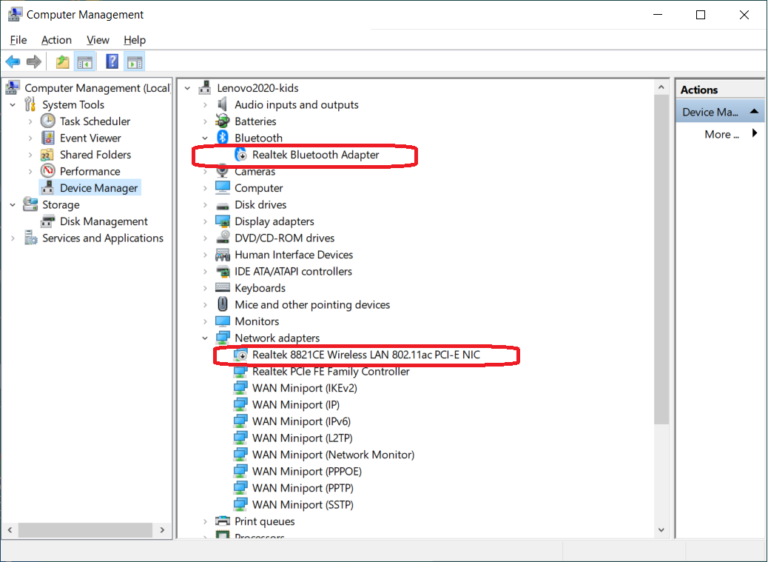Click the blue Help question mark icon
The image size is (768, 562).
click(x=112, y=62)
